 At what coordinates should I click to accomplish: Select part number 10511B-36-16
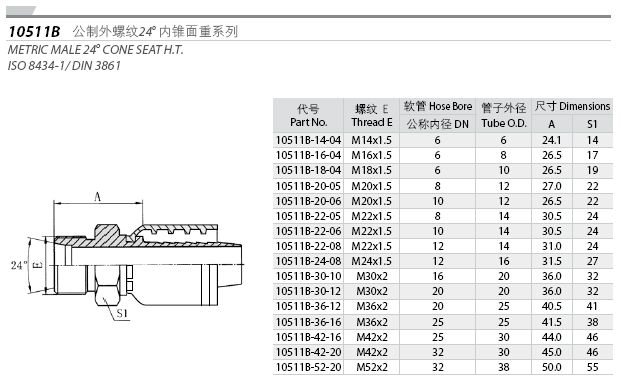click(309, 322)
